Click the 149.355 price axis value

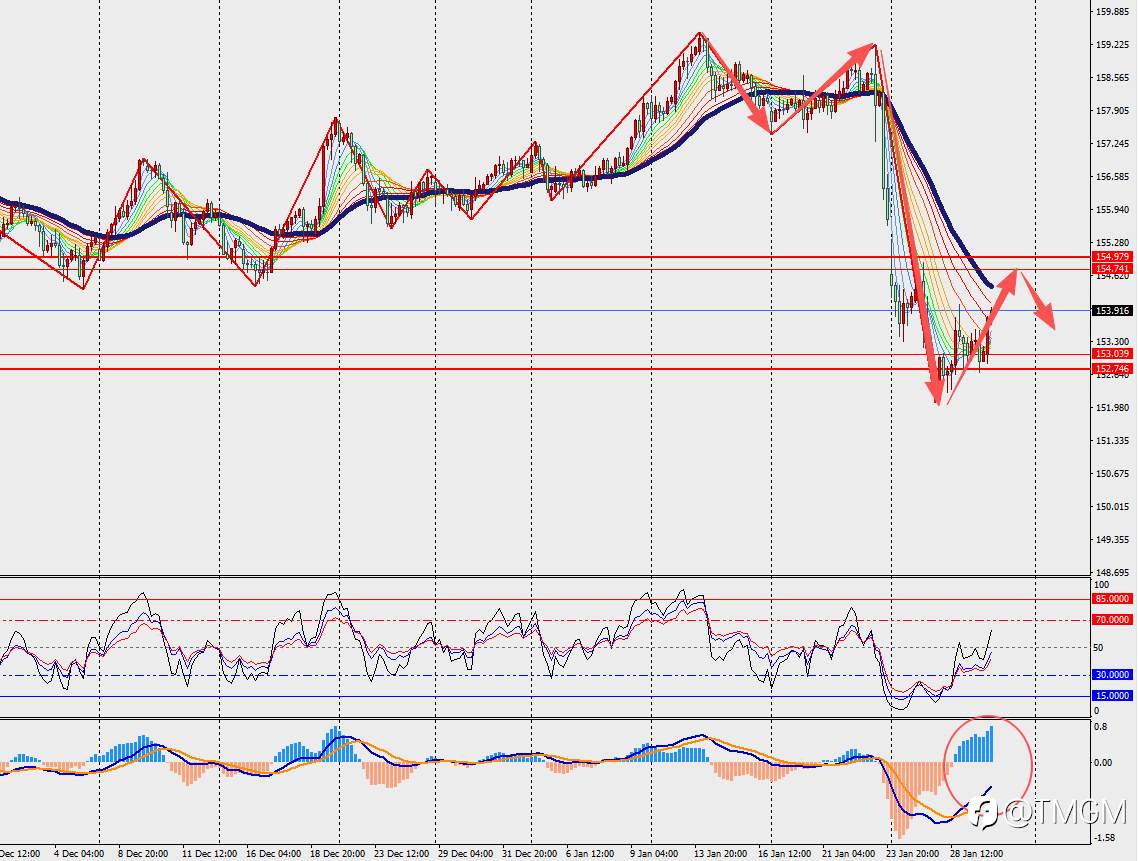1112,539
